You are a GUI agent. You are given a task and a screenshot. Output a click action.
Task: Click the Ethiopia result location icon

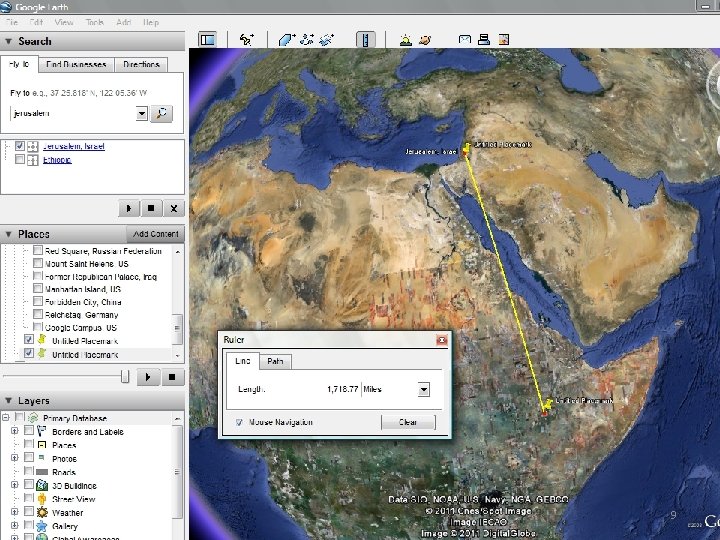33,160
